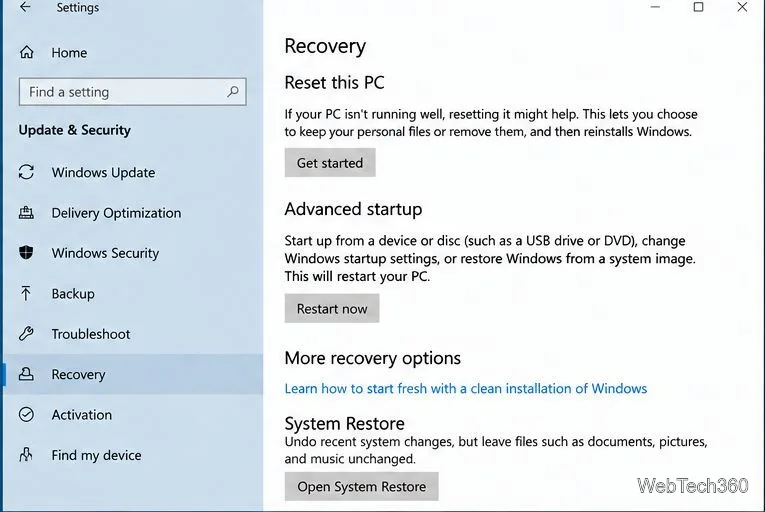This screenshot has width=765, height=512.
Task: Minimize the Settings window
Action: pyautogui.click(x=655, y=7)
